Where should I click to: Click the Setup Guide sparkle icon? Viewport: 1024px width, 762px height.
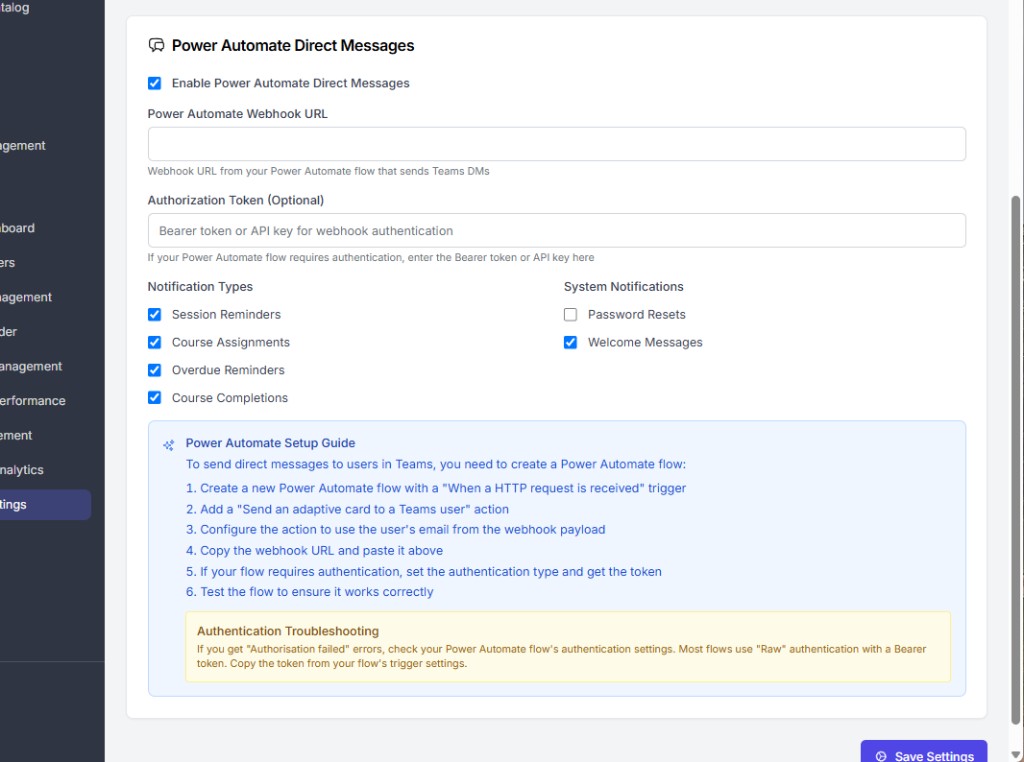[x=168, y=445]
